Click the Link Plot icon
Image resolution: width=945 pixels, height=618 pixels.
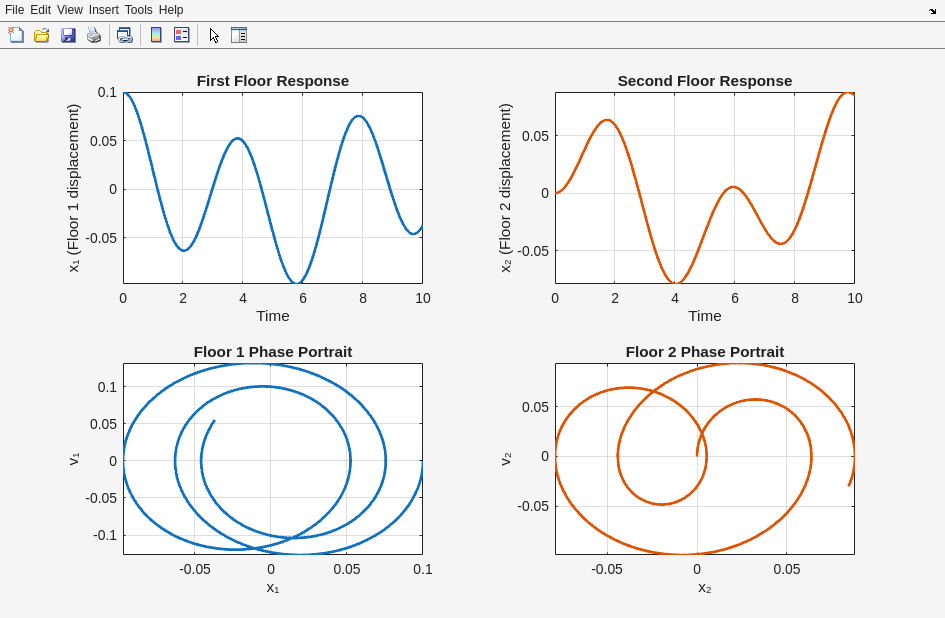point(124,35)
